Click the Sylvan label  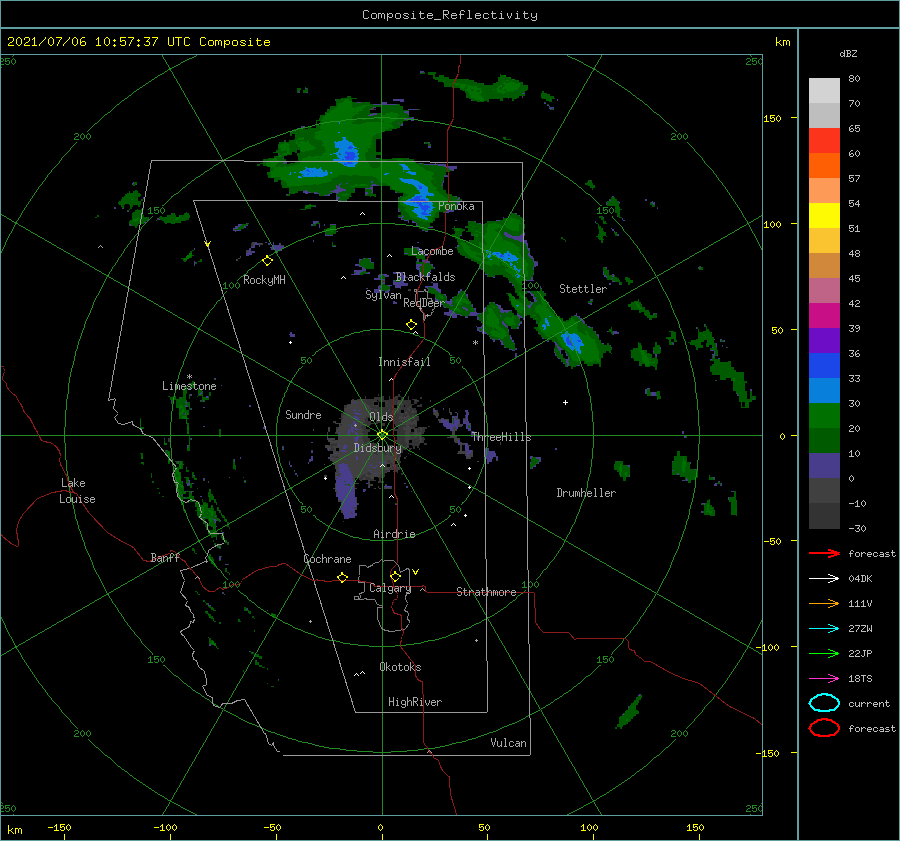pos(383,295)
